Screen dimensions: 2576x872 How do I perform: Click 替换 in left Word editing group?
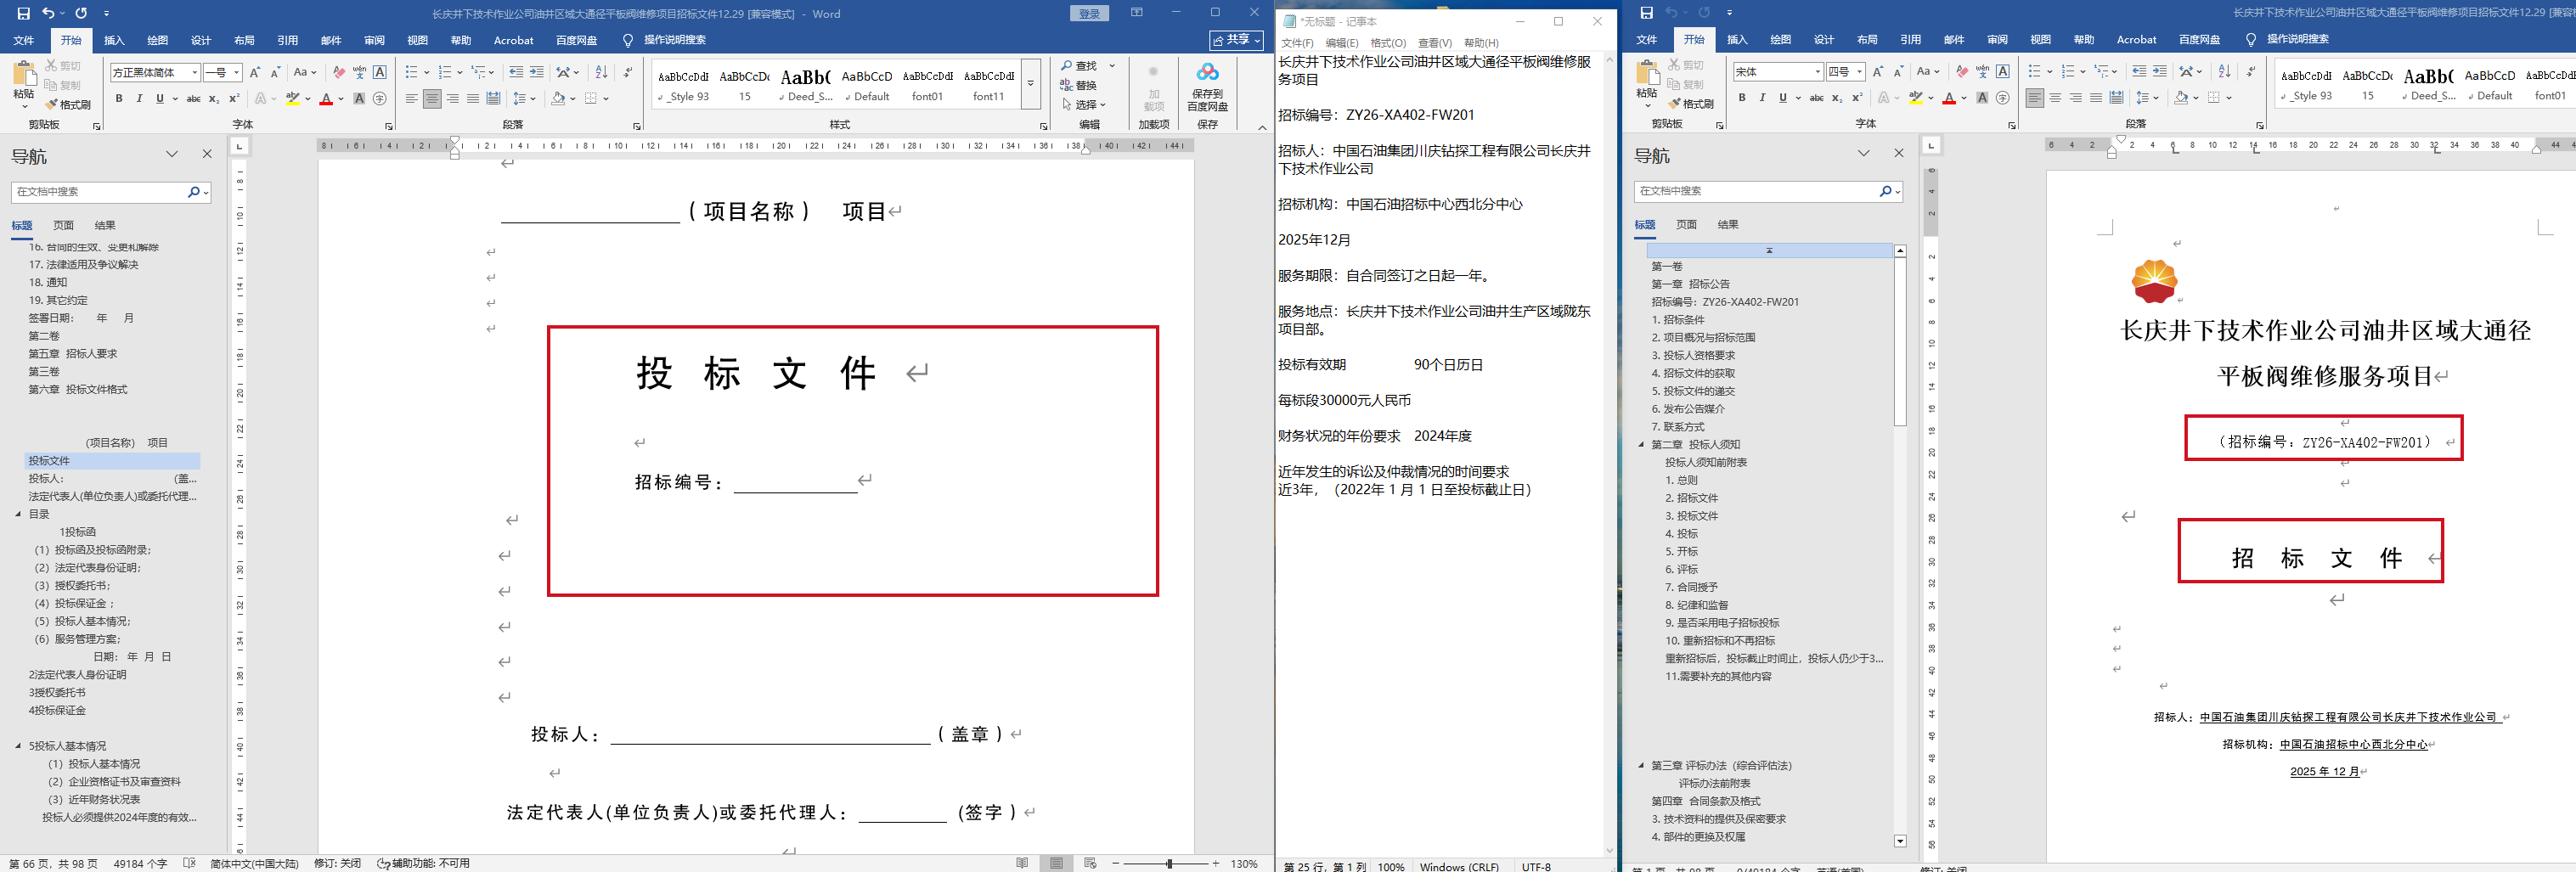1079,85
